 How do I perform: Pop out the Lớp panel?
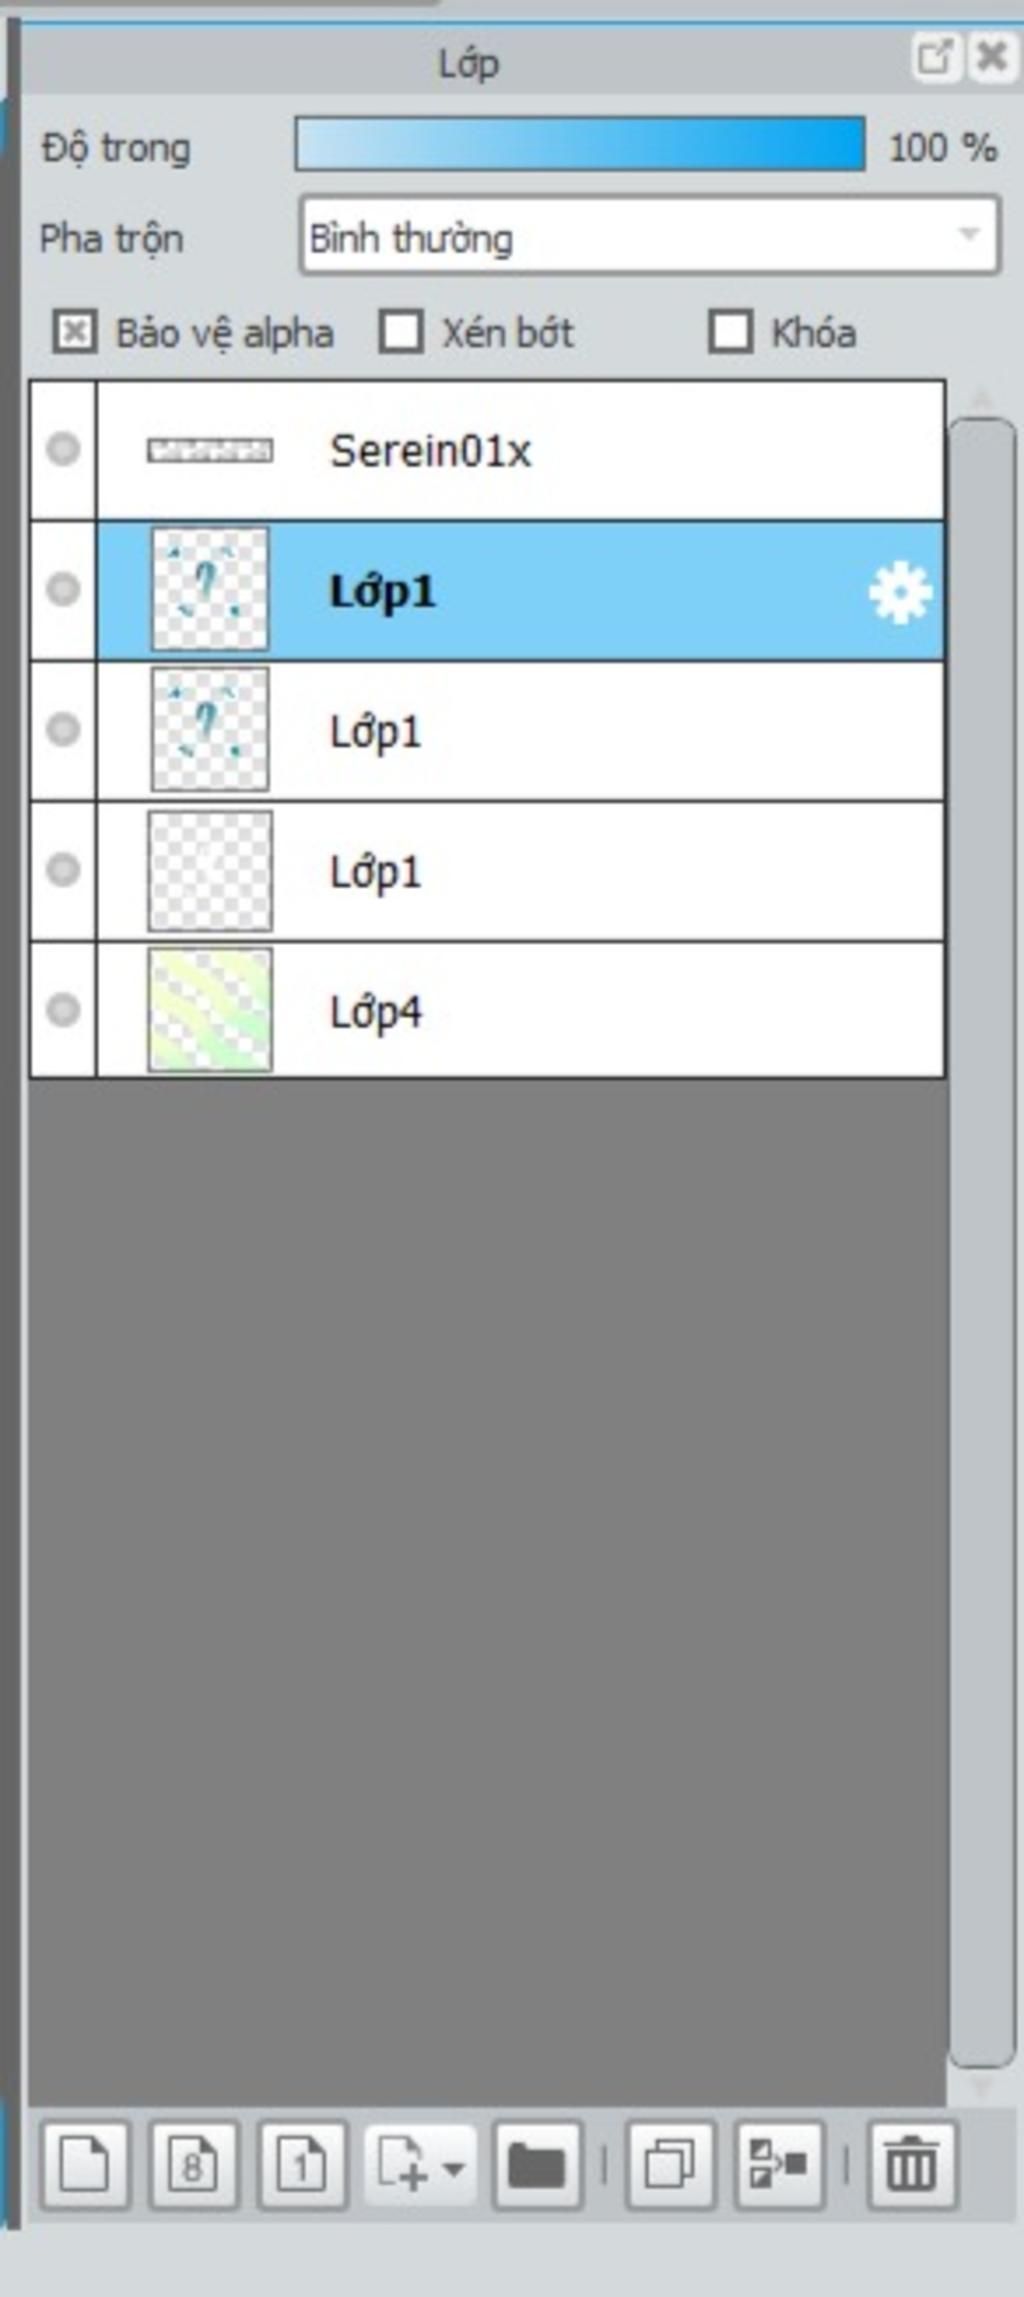(935, 57)
